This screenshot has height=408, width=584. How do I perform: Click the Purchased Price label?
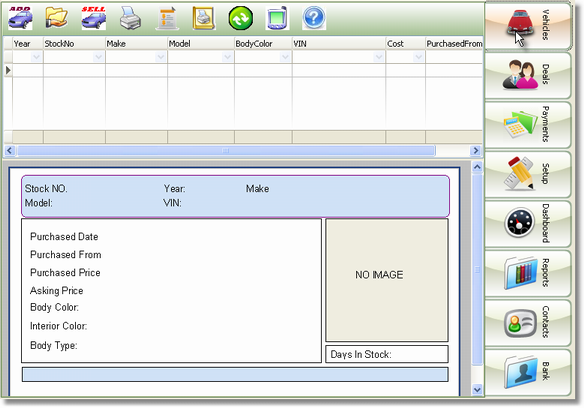pyautogui.click(x=65, y=272)
